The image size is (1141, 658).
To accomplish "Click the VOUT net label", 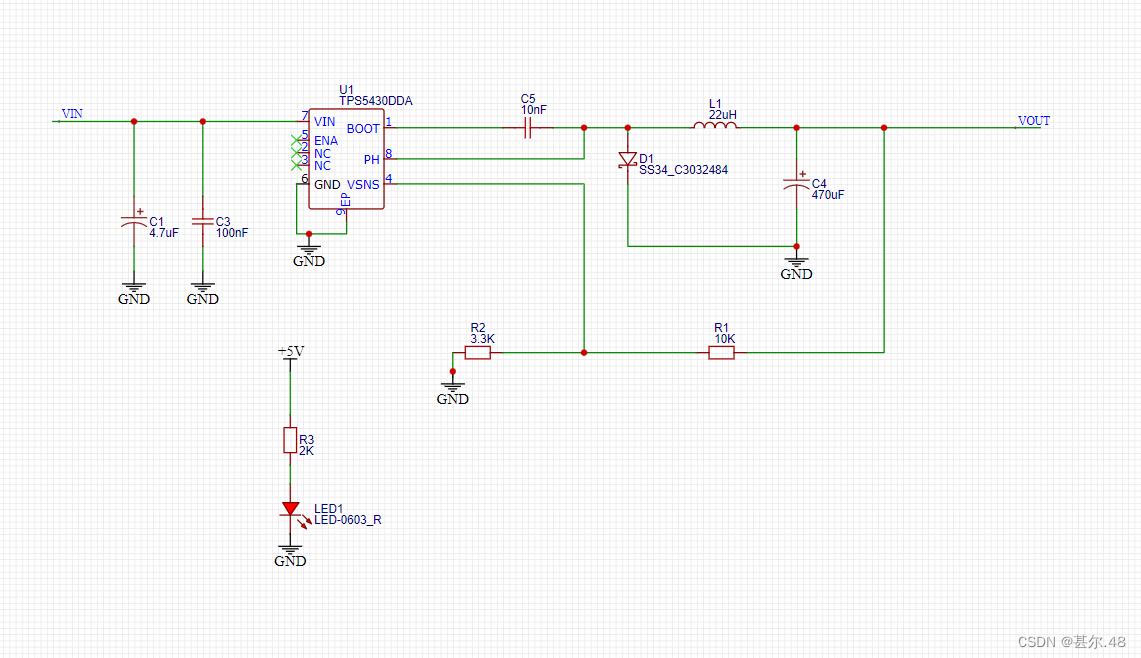I will click(x=1034, y=121).
